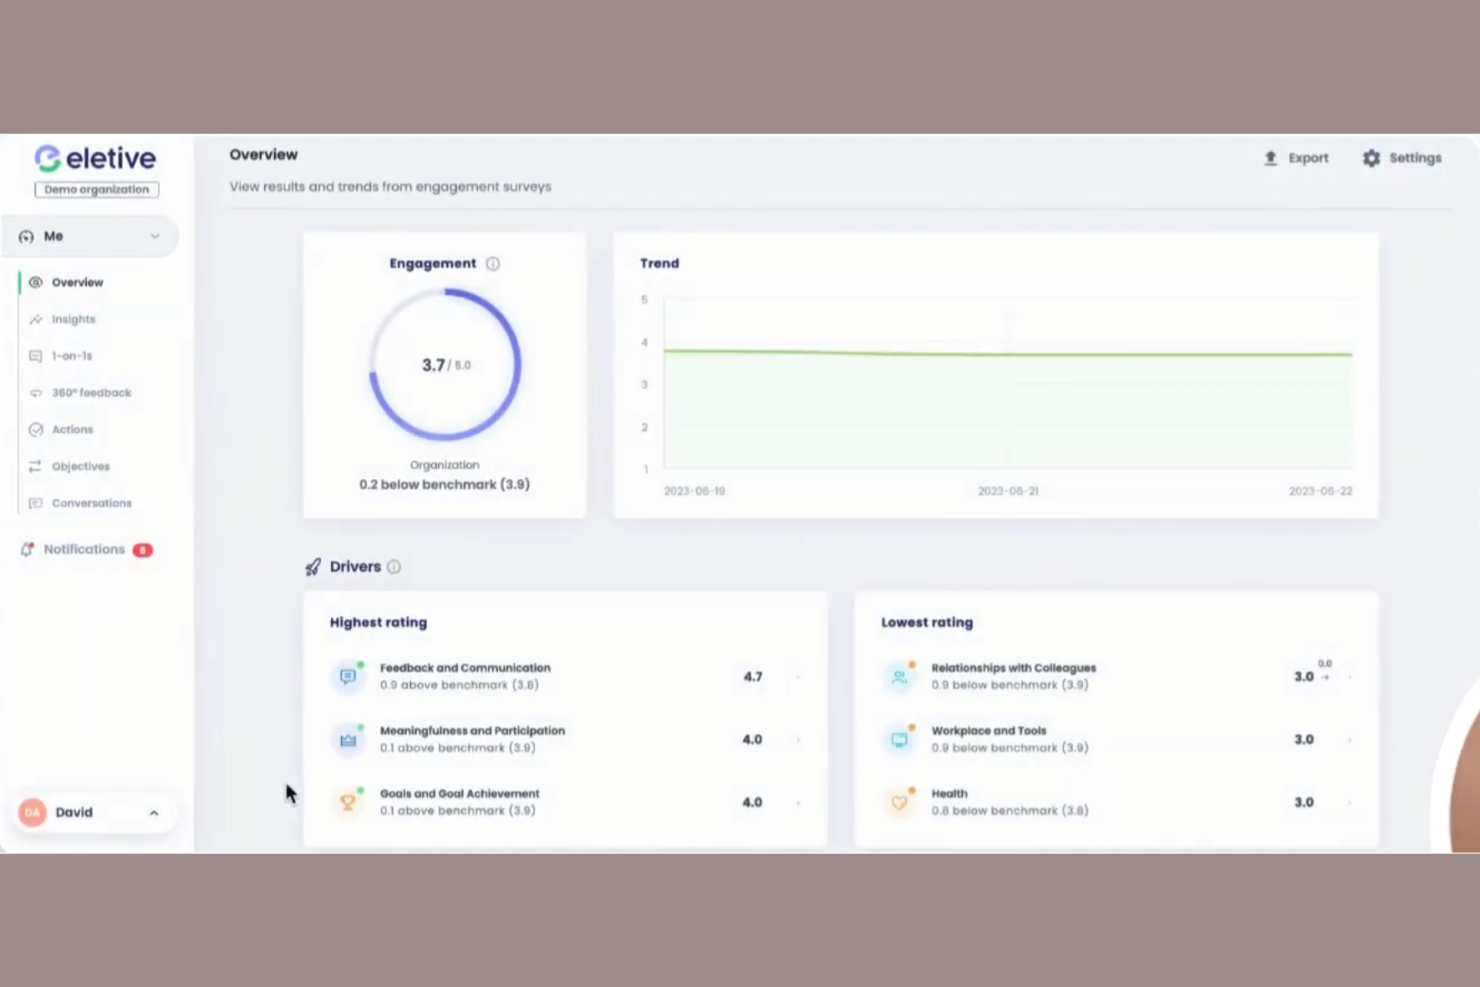Select the Actions checkmark icon
Screen dimensions: 1480x987
[36, 429]
